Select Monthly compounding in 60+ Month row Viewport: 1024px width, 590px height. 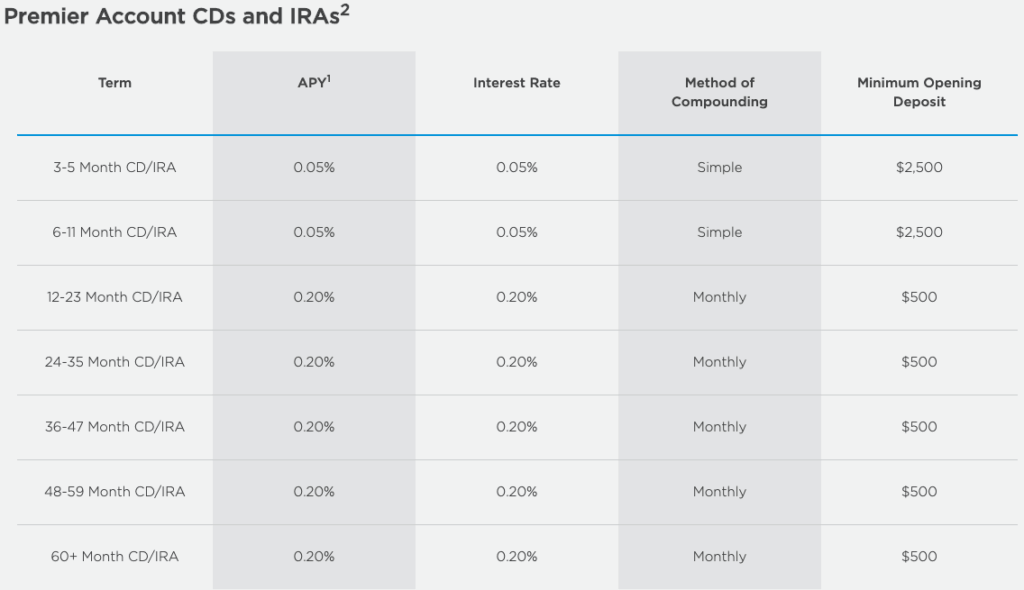(x=720, y=556)
